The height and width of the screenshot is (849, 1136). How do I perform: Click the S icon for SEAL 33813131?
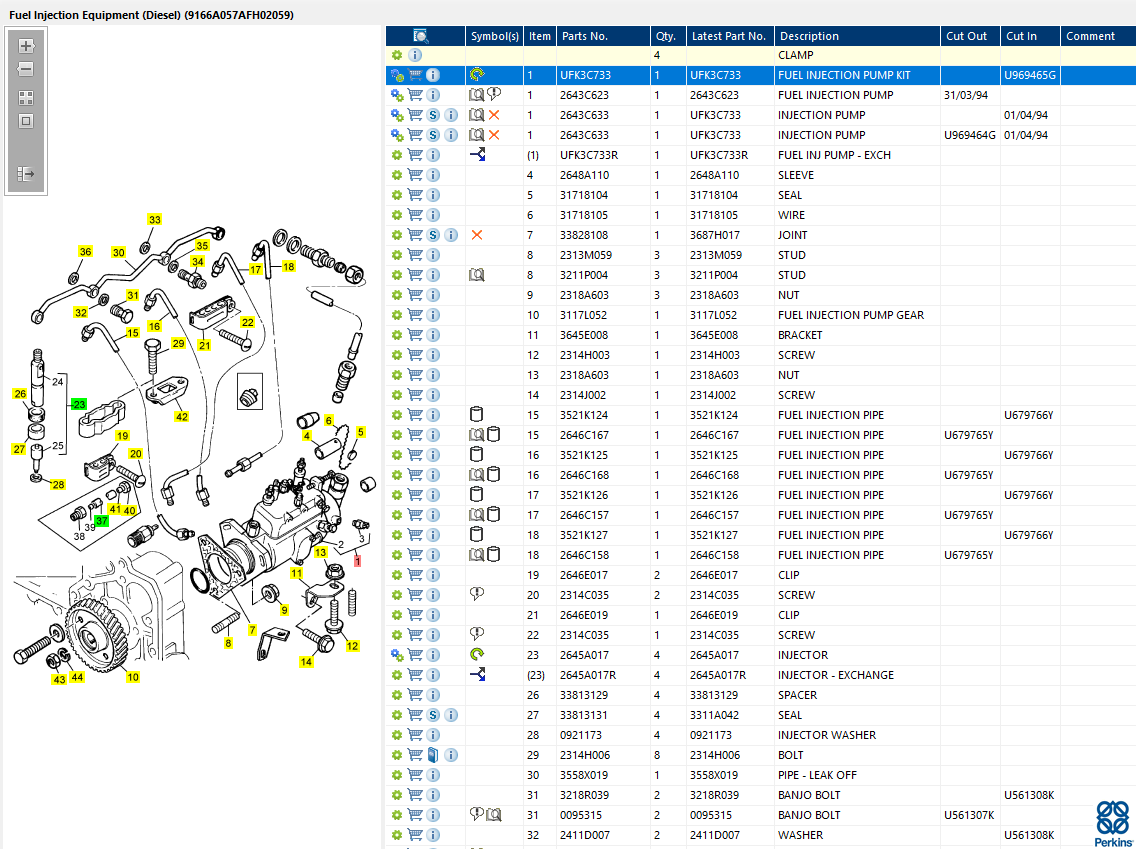point(433,715)
